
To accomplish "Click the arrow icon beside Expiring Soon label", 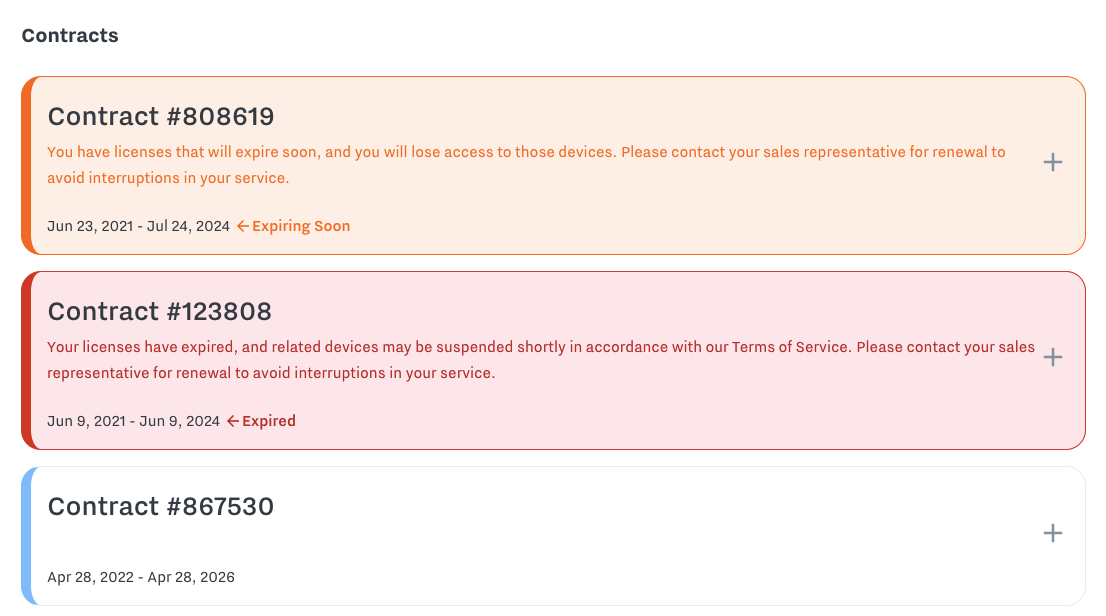I will (241, 226).
